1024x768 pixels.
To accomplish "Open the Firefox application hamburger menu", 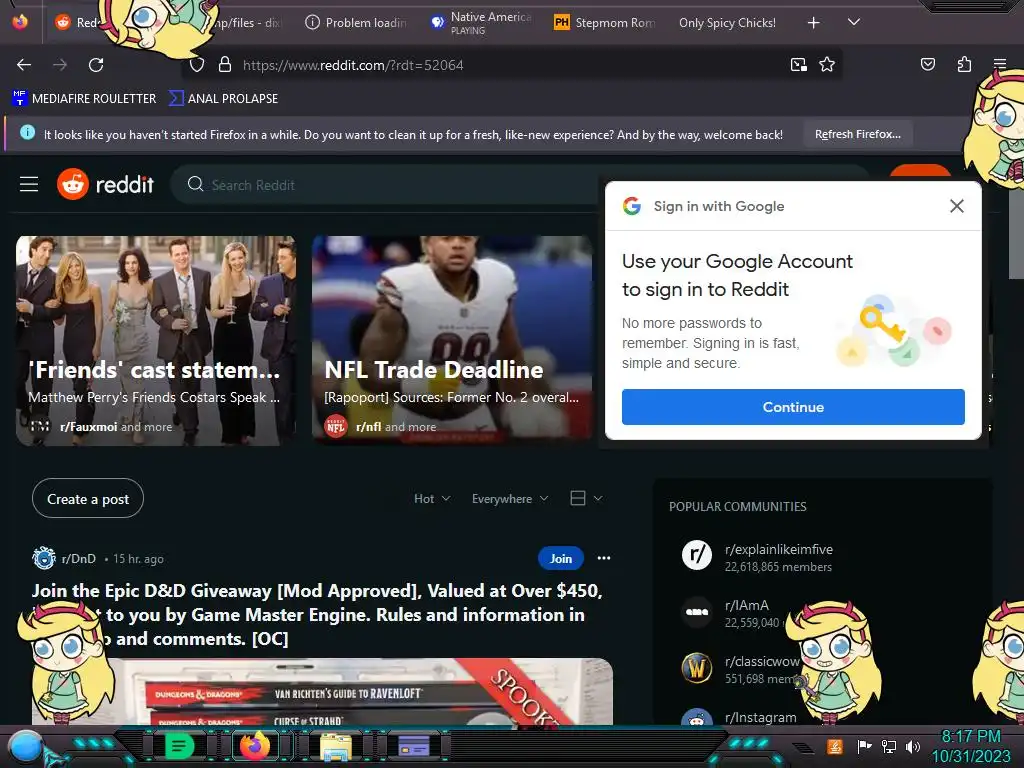I will pyautogui.click(x=1000, y=64).
